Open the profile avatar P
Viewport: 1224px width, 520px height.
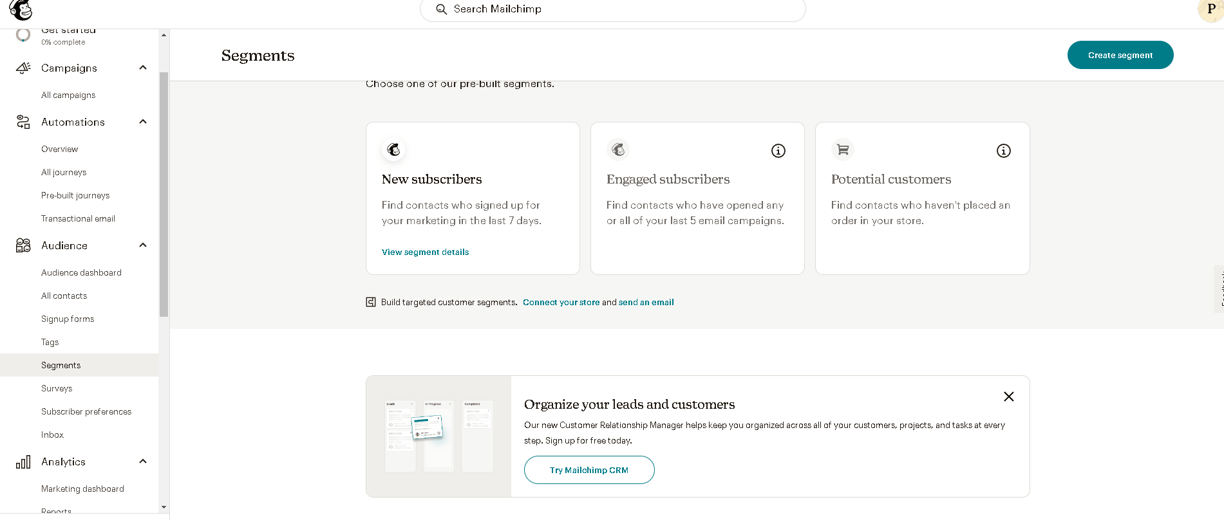coord(1211,9)
